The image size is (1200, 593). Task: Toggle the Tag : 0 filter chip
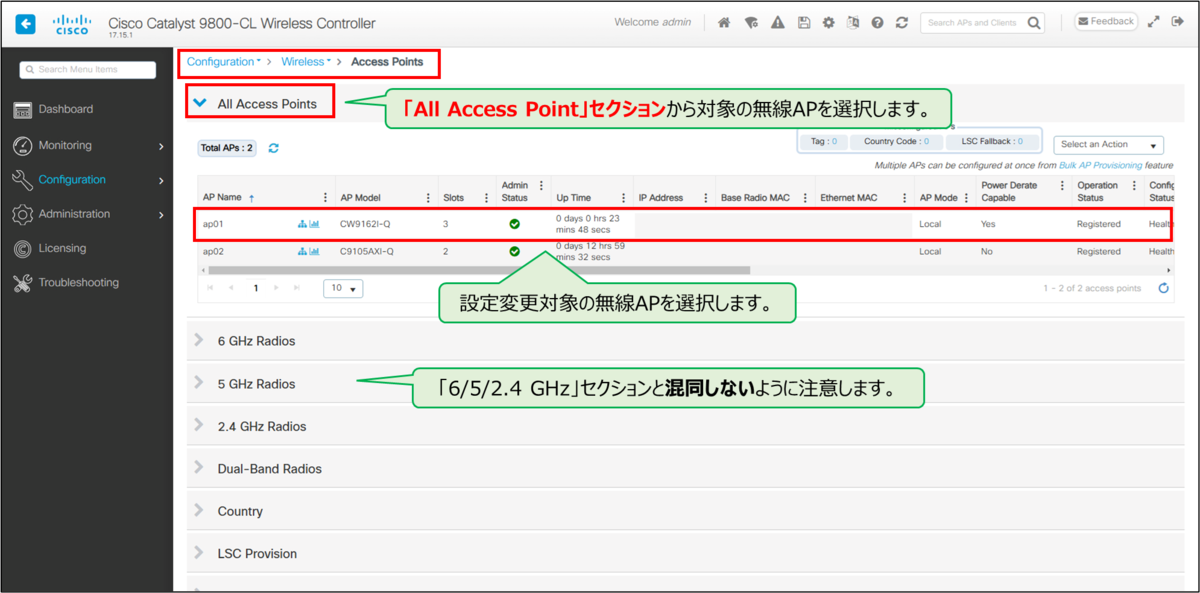822,140
